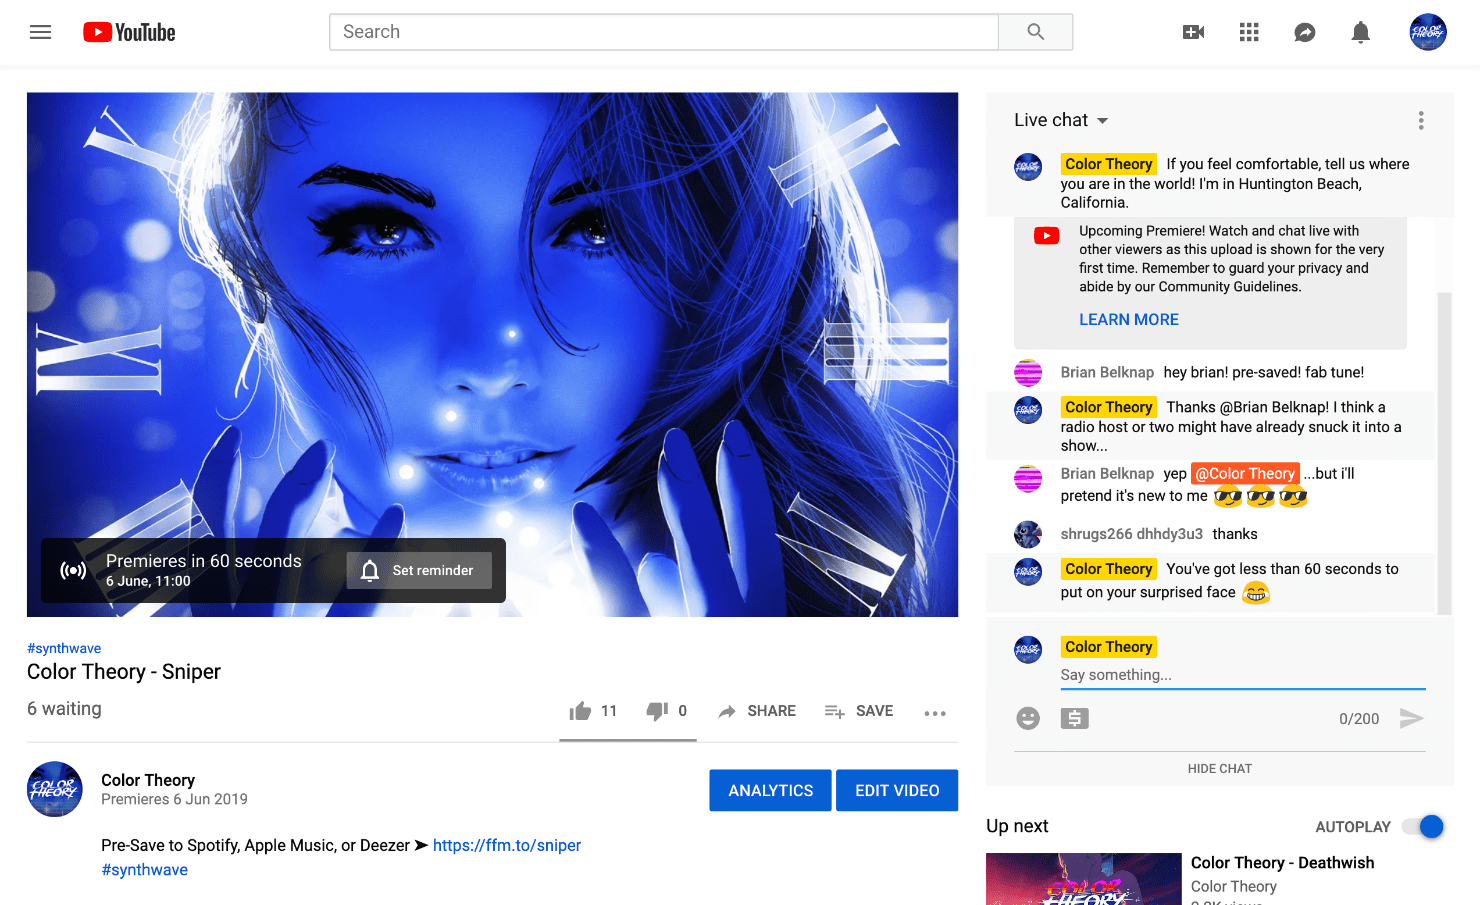Start a search with the magnifier icon
1480x905 pixels.
point(1034,31)
